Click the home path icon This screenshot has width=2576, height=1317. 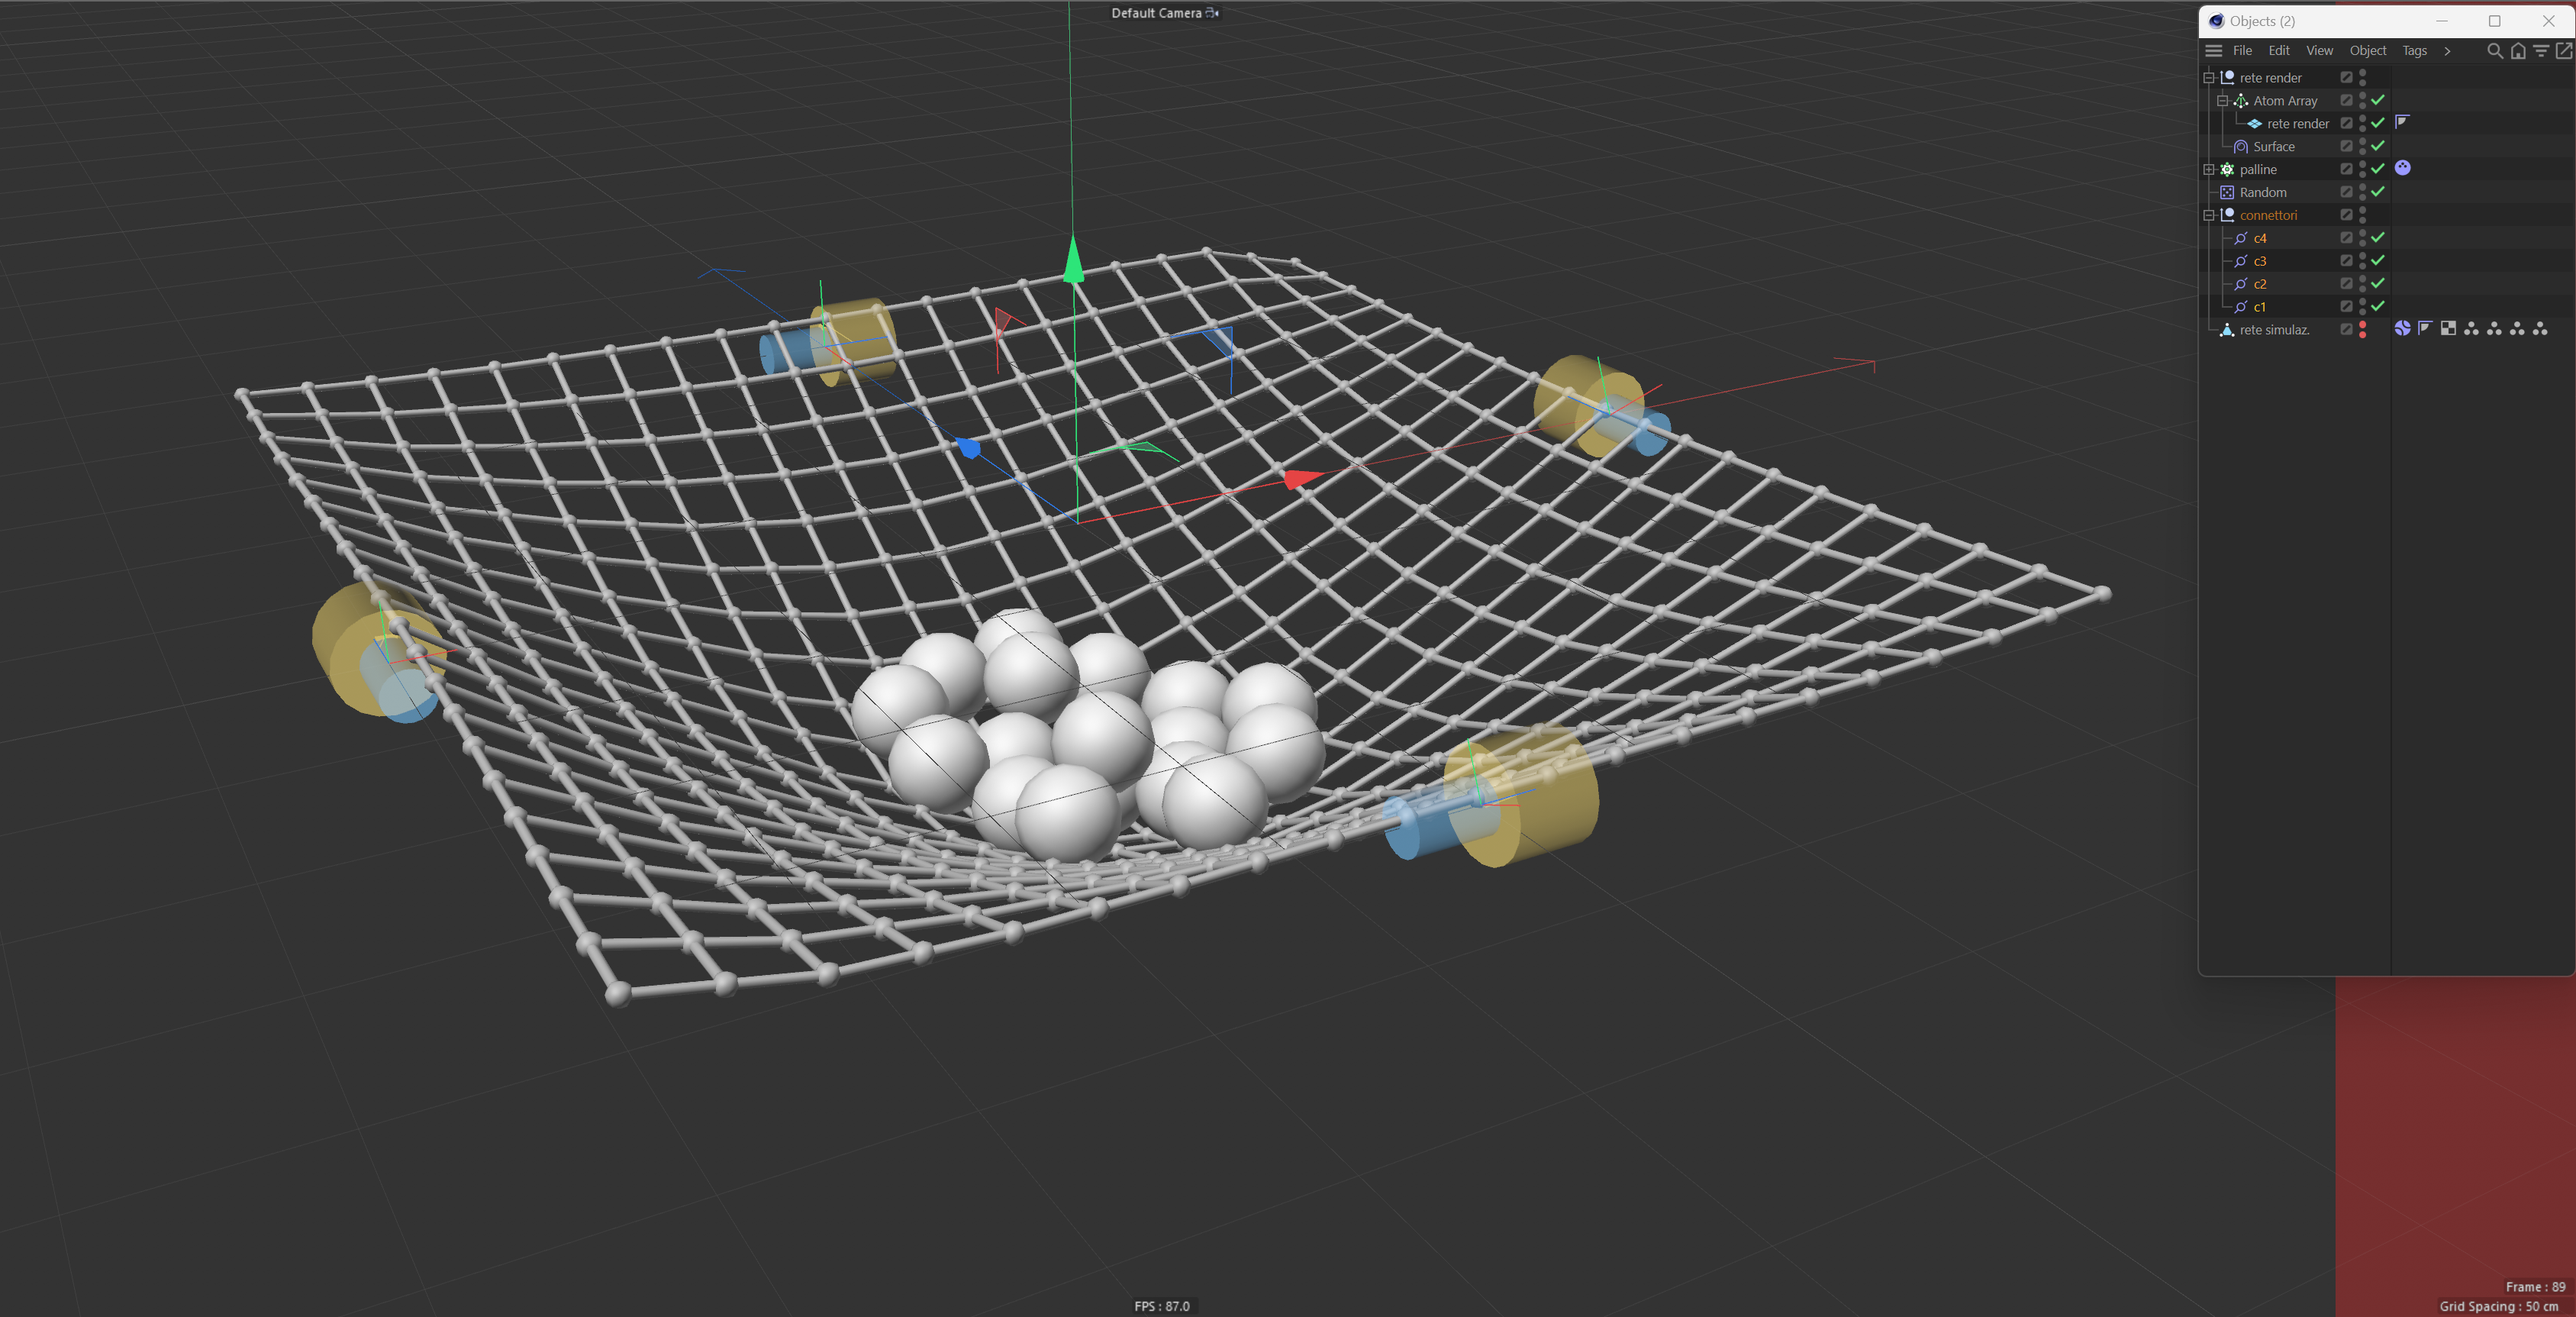pyautogui.click(x=2517, y=51)
